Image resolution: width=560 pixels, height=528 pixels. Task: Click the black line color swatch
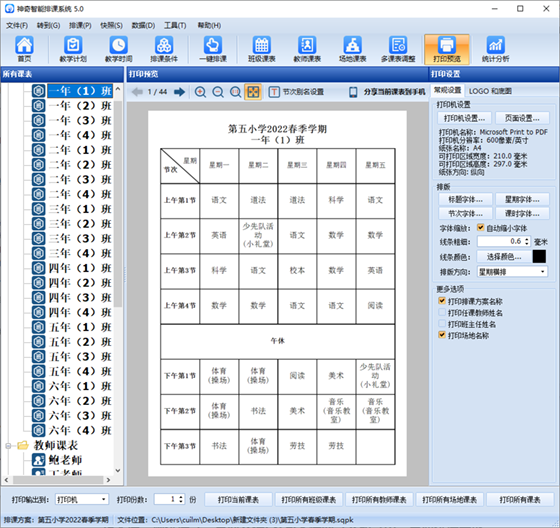pyautogui.click(x=539, y=256)
